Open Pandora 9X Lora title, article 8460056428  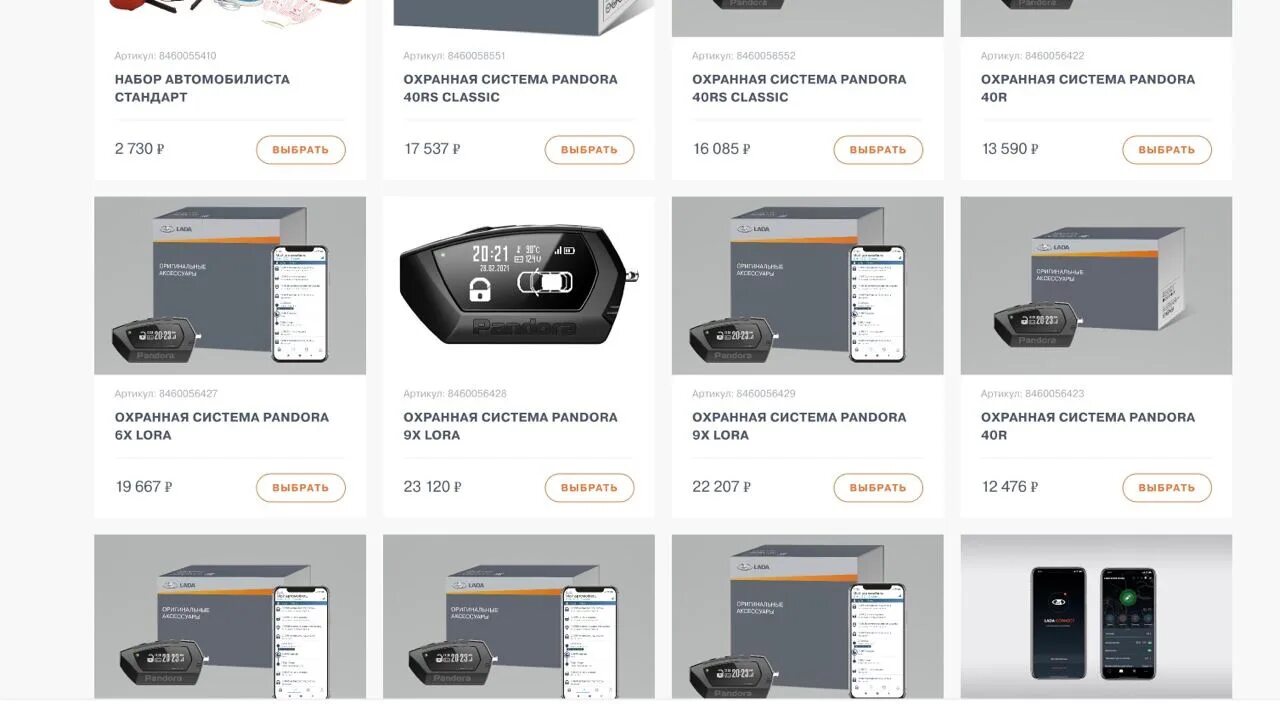(x=510, y=426)
